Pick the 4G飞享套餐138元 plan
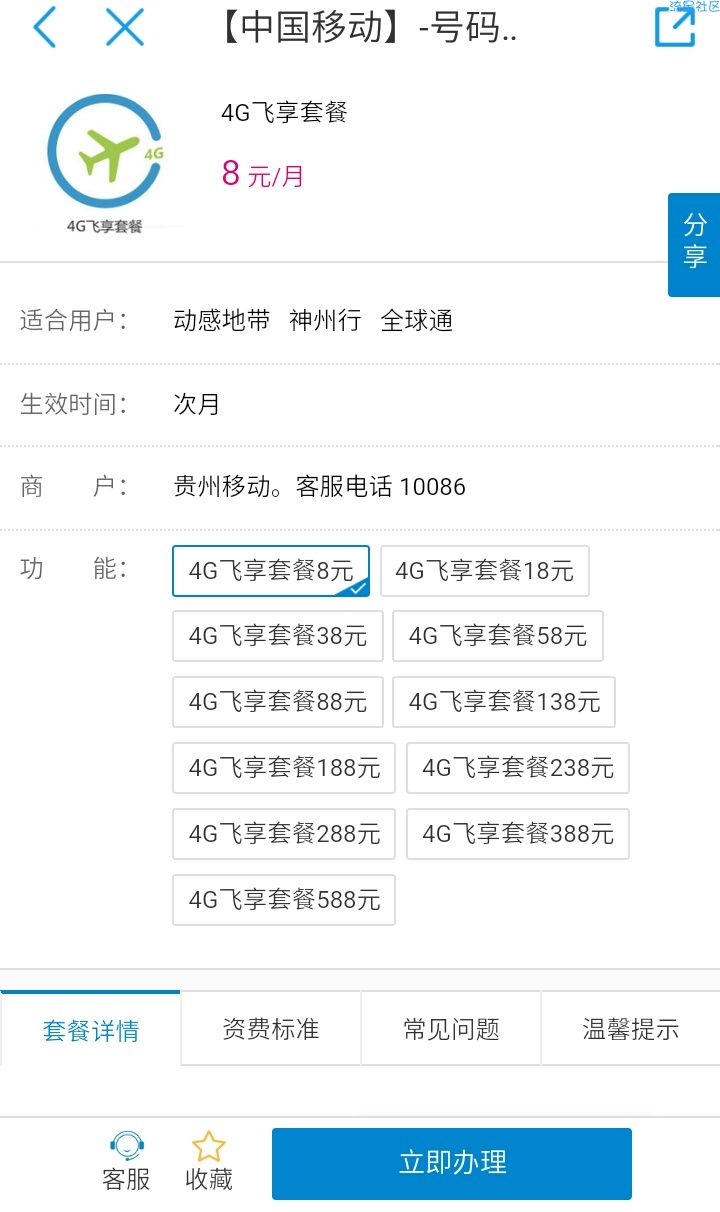 coord(504,702)
